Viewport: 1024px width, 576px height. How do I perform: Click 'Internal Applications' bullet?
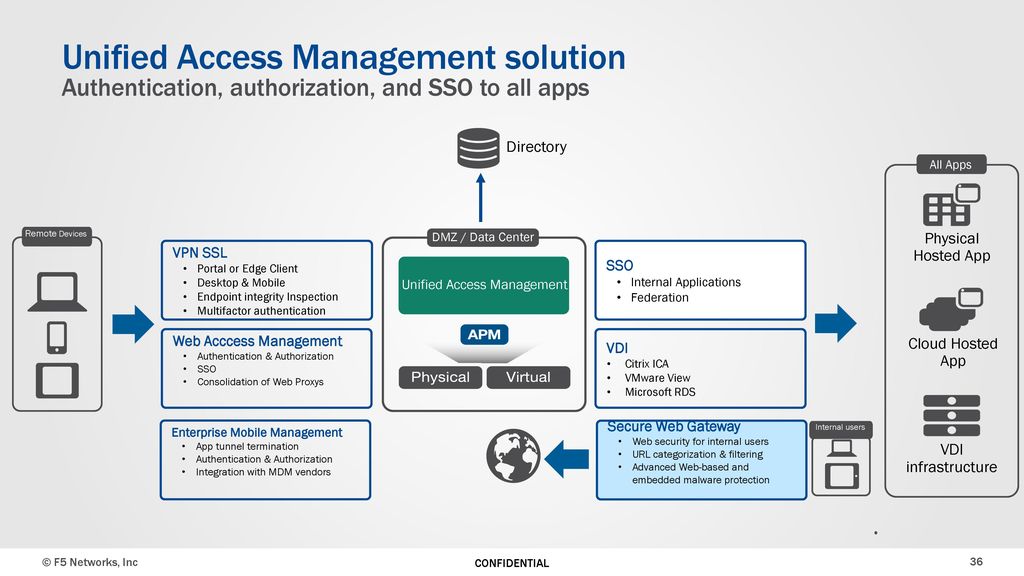pyautogui.click(x=686, y=282)
